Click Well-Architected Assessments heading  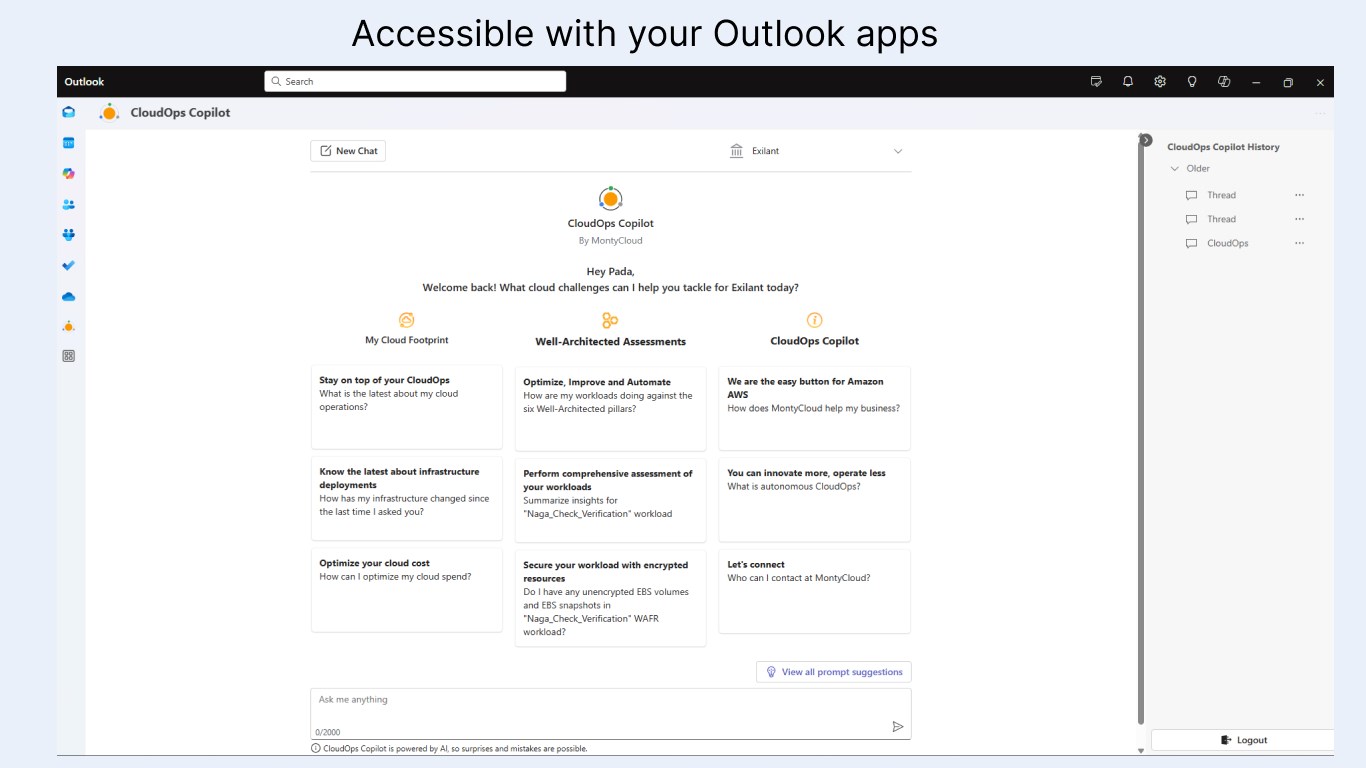(x=611, y=342)
